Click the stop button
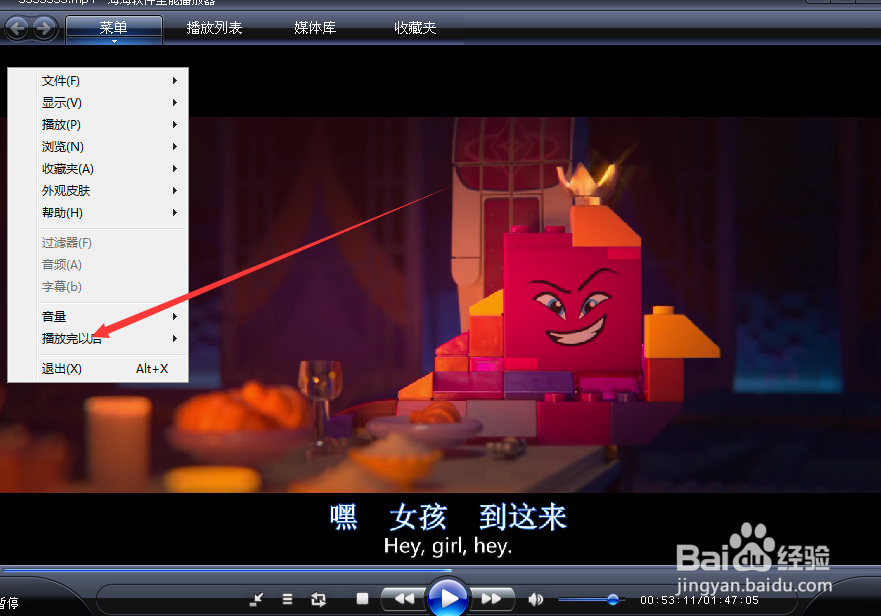Screen dimensions: 881x616 click(x=362, y=599)
